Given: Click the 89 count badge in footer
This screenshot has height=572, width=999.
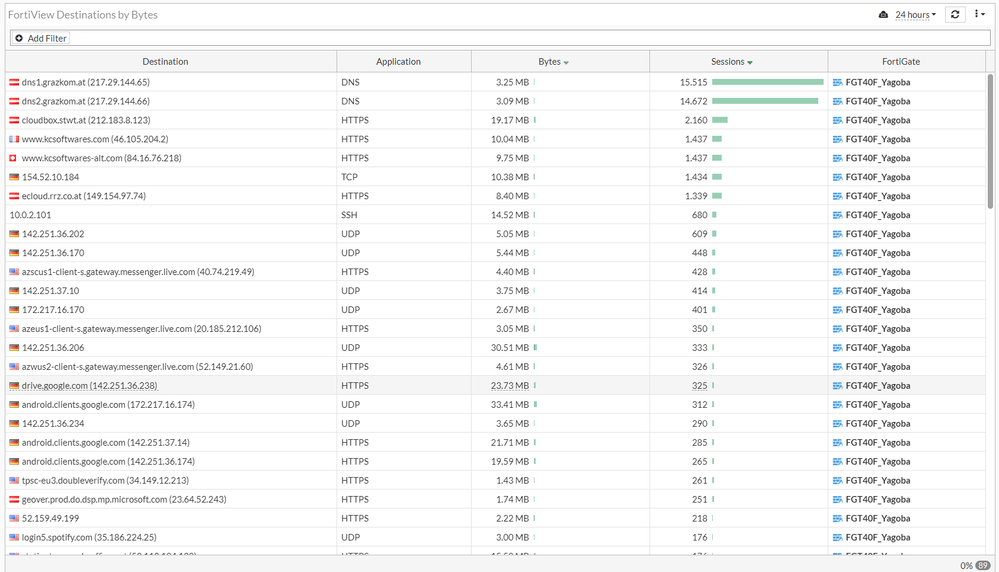Looking at the screenshot, I should (984, 565).
